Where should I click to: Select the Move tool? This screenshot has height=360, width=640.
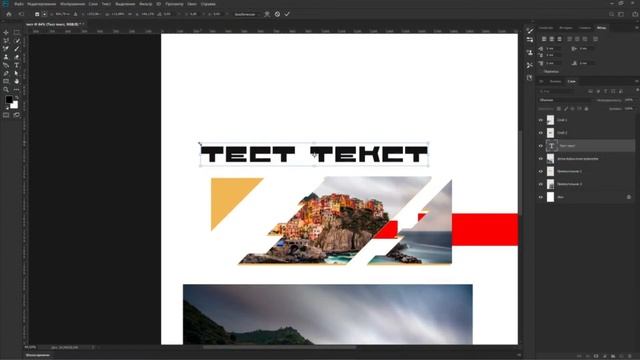point(6,32)
